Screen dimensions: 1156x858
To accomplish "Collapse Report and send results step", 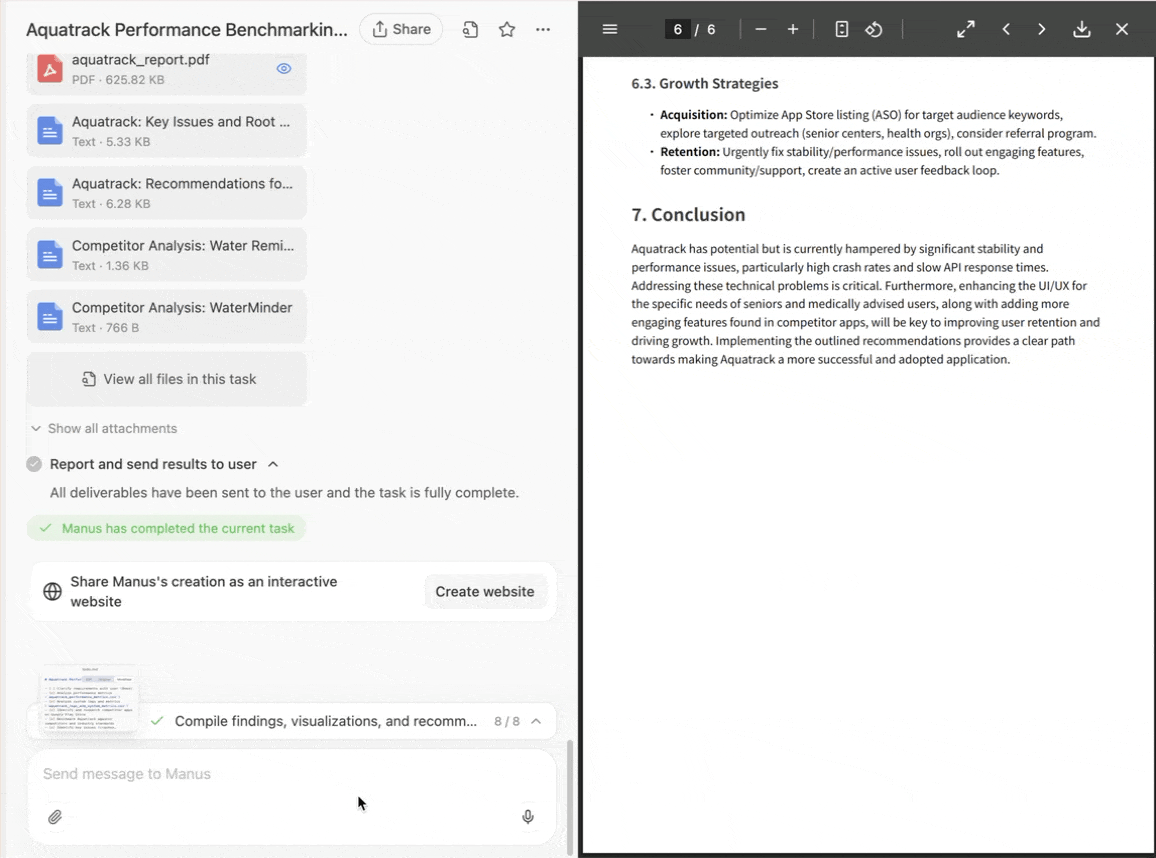I will pyautogui.click(x=273, y=464).
